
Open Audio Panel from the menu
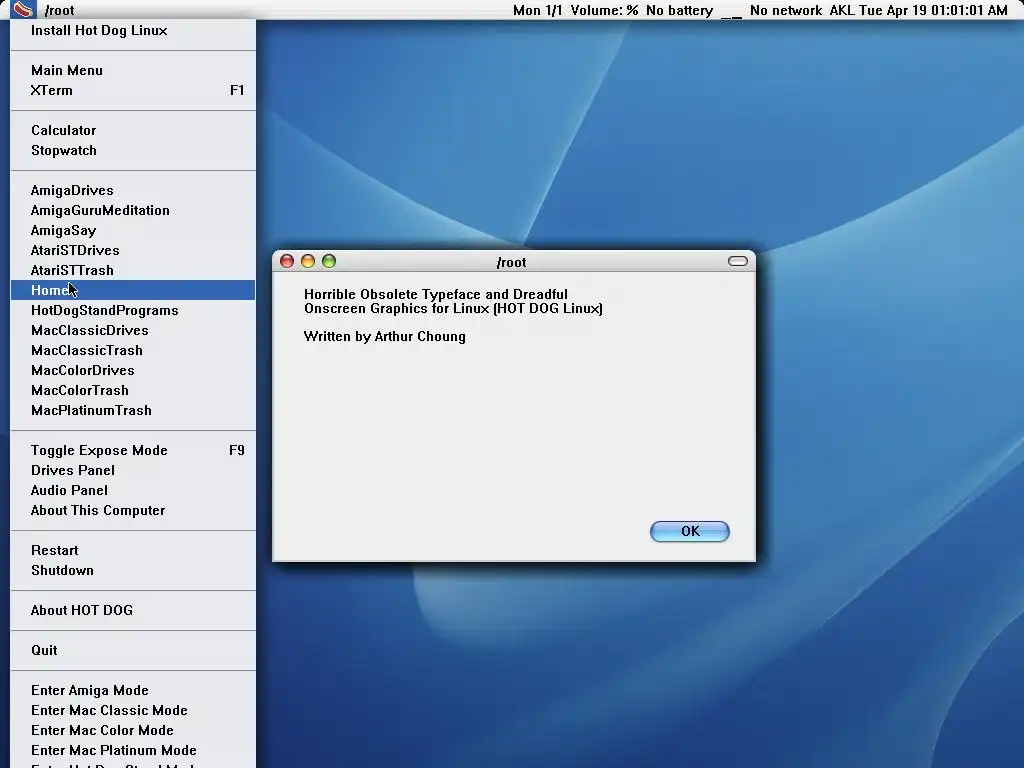pyautogui.click(x=133, y=490)
